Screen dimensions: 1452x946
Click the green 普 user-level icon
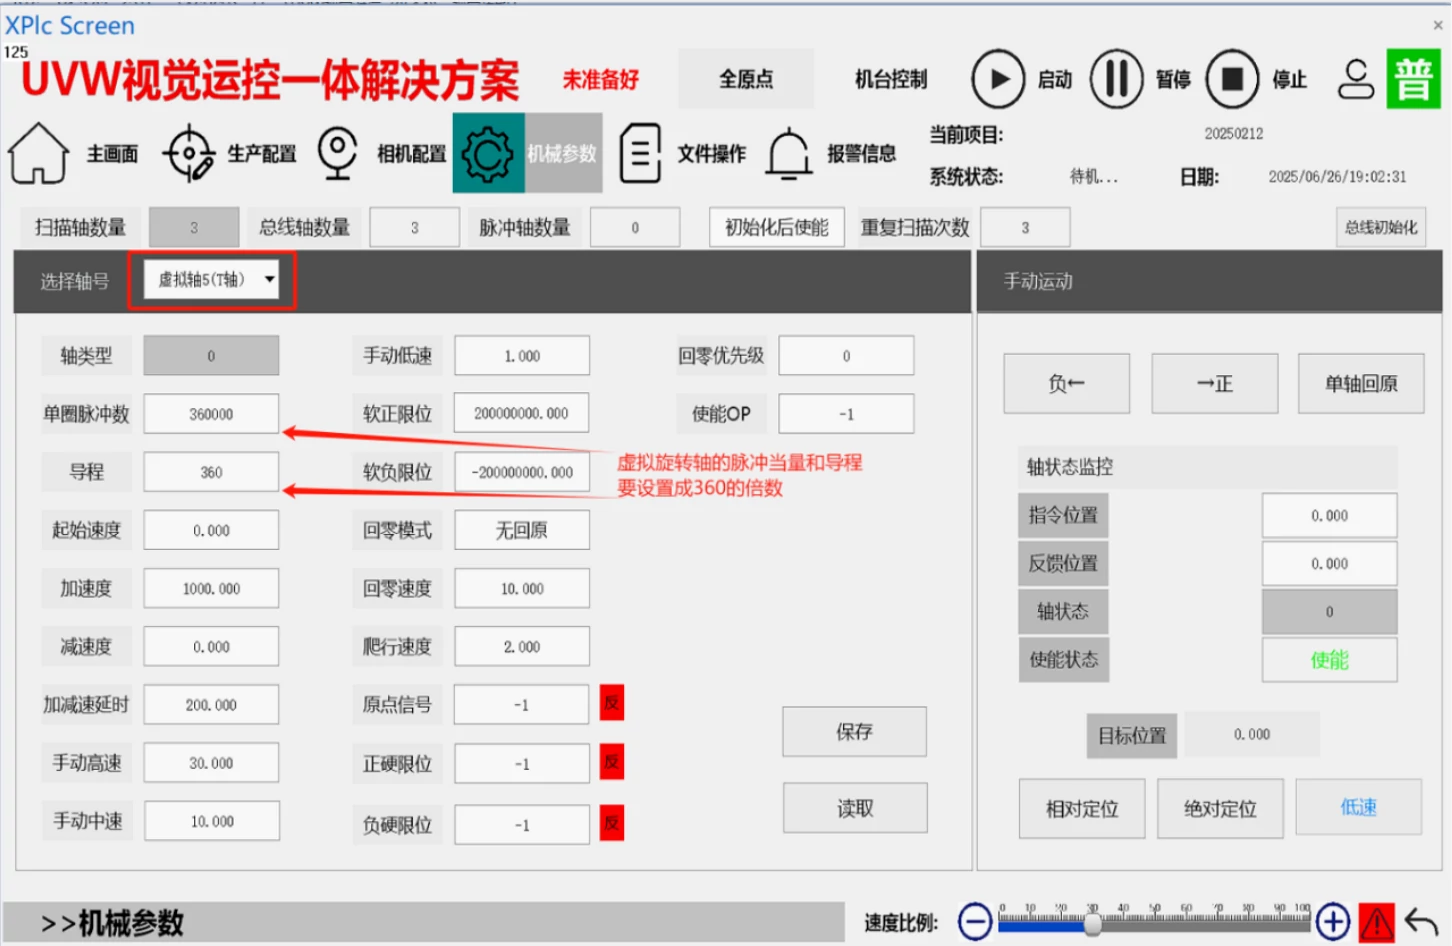click(1413, 79)
